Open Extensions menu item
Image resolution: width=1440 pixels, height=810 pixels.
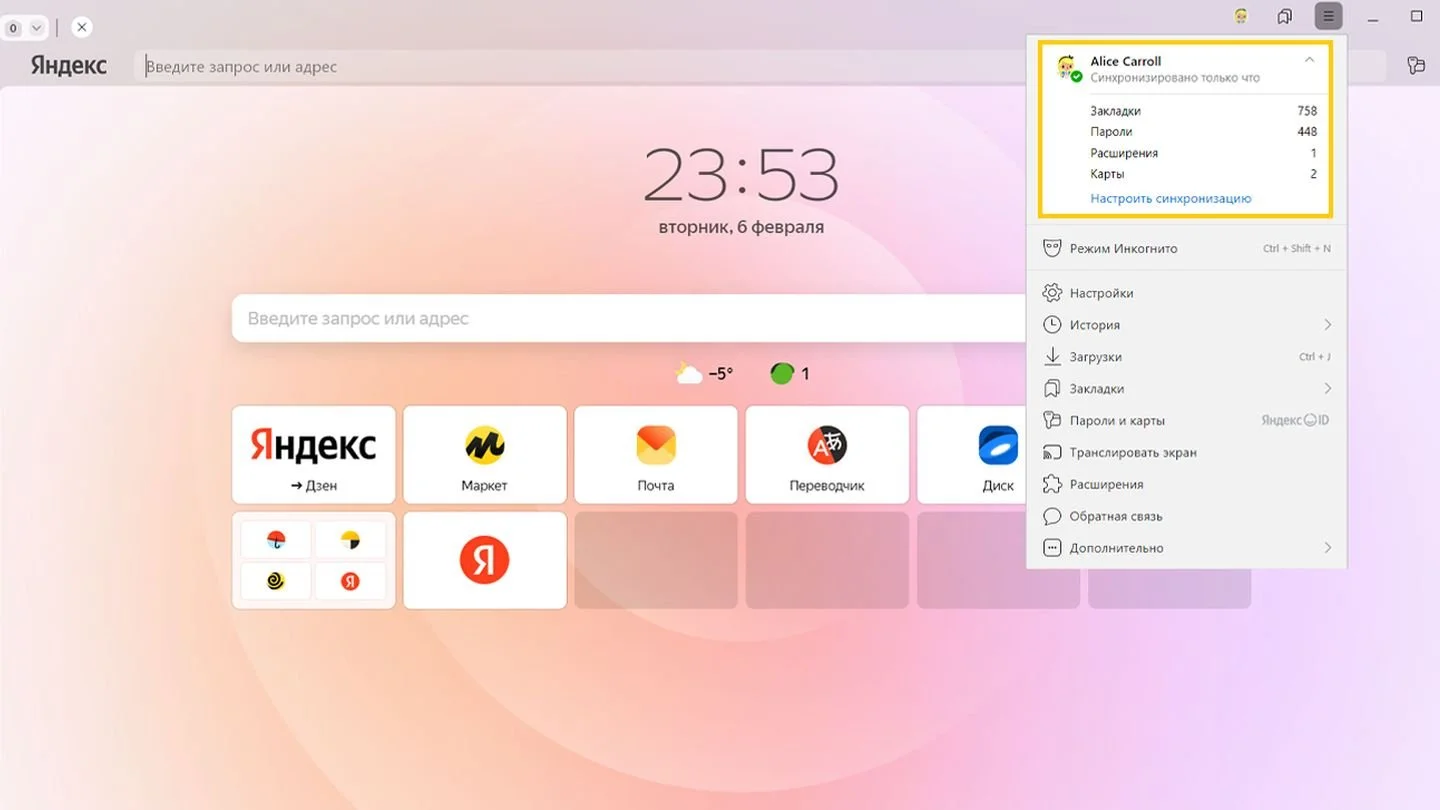1187,485
